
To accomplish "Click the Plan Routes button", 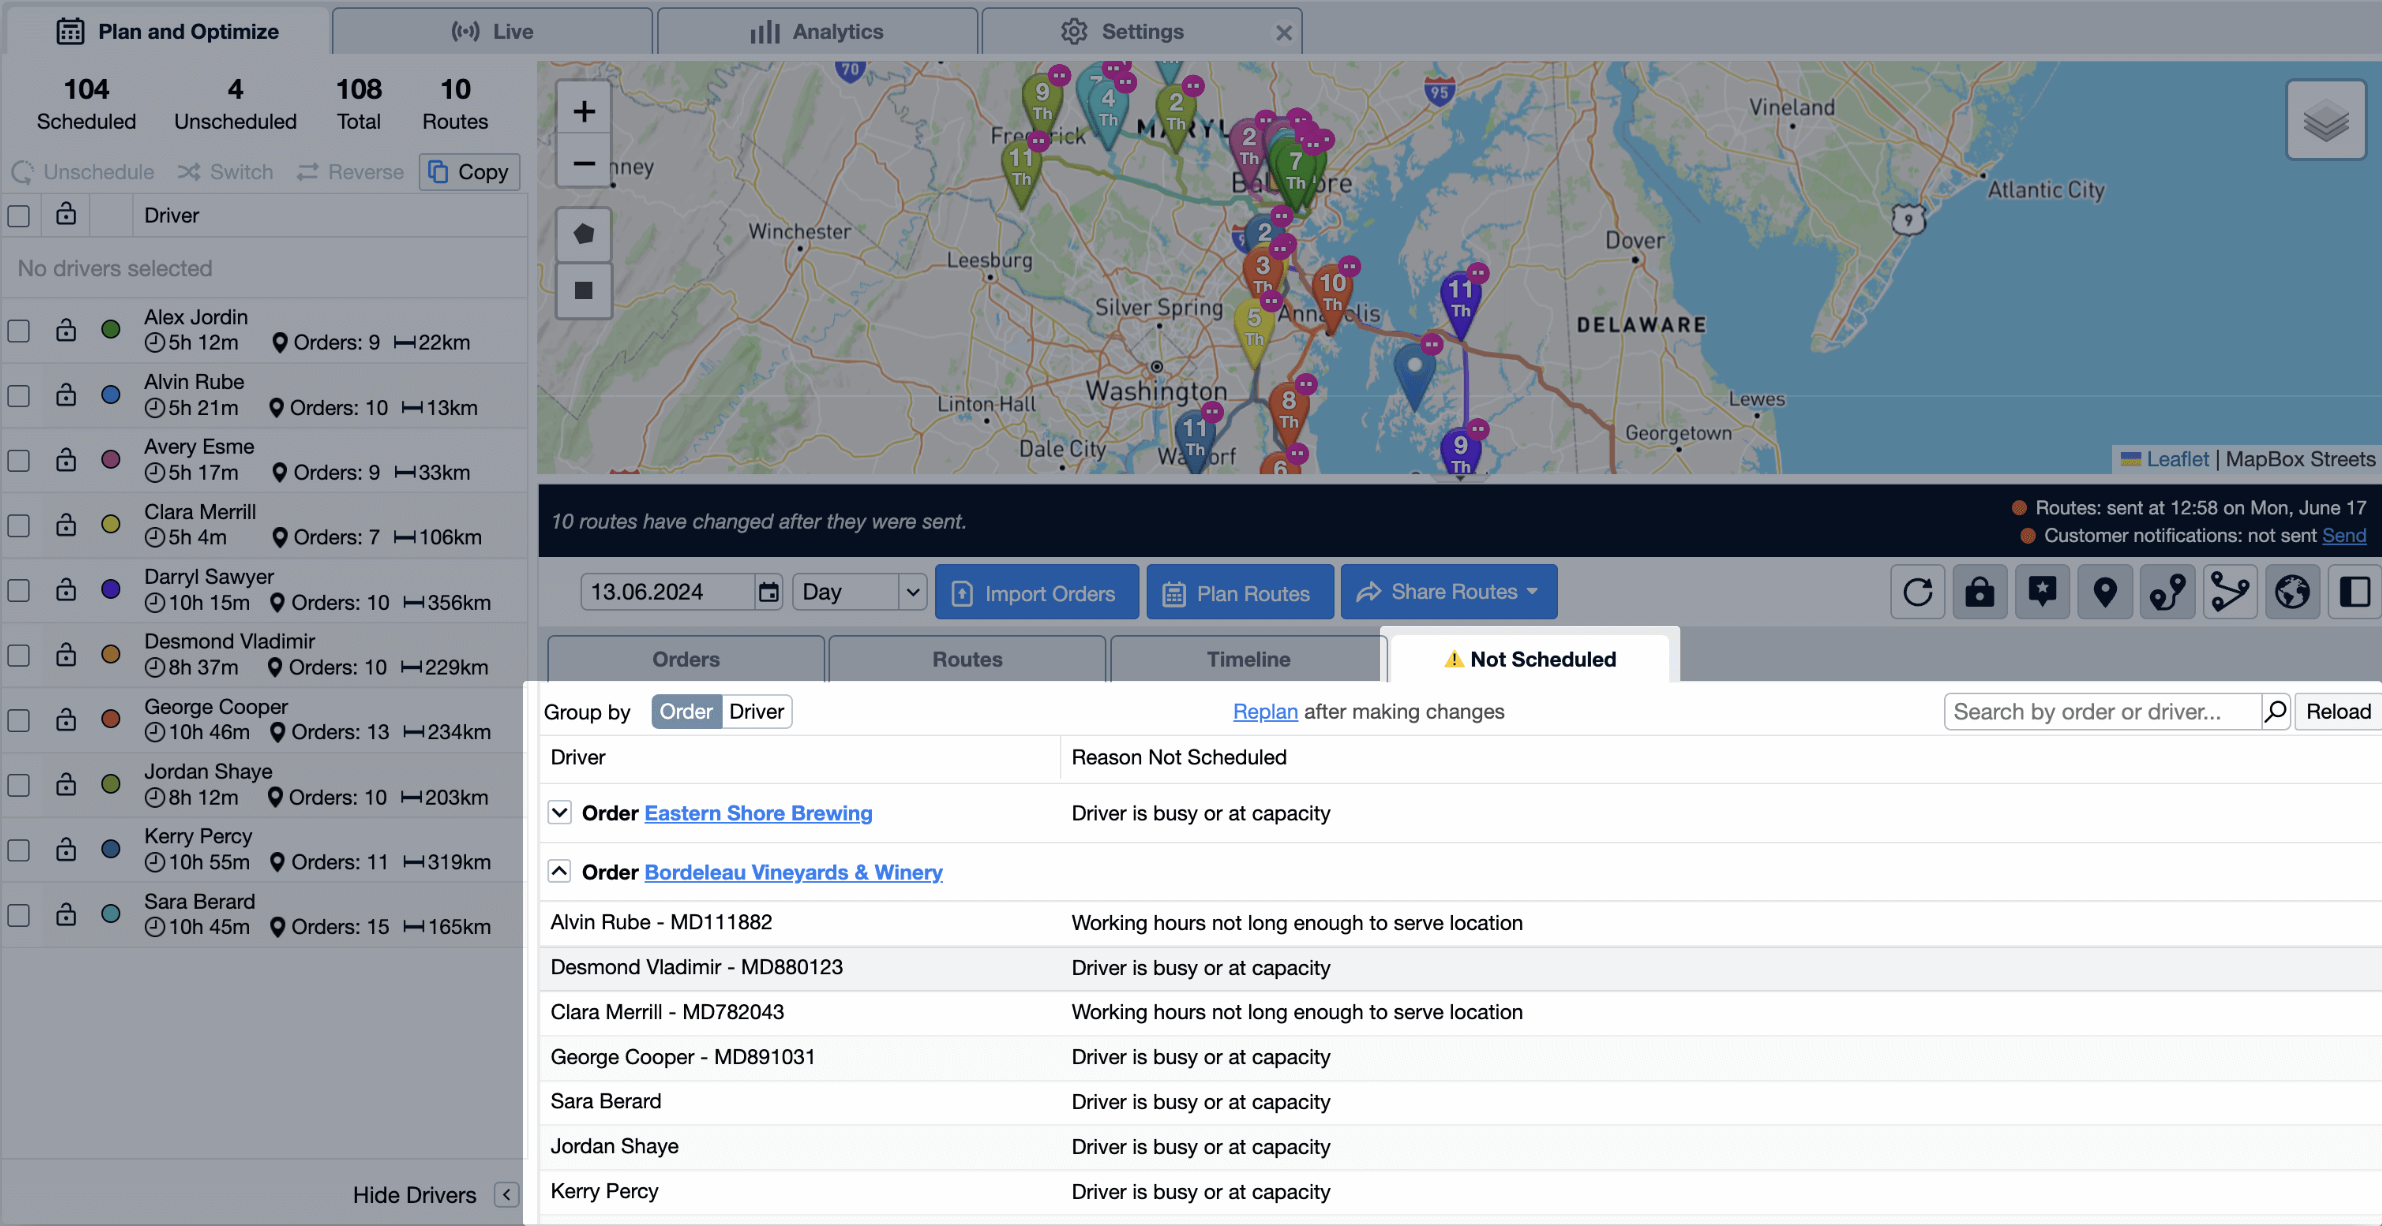I will pyautogui.click(x=1239, y=593).
